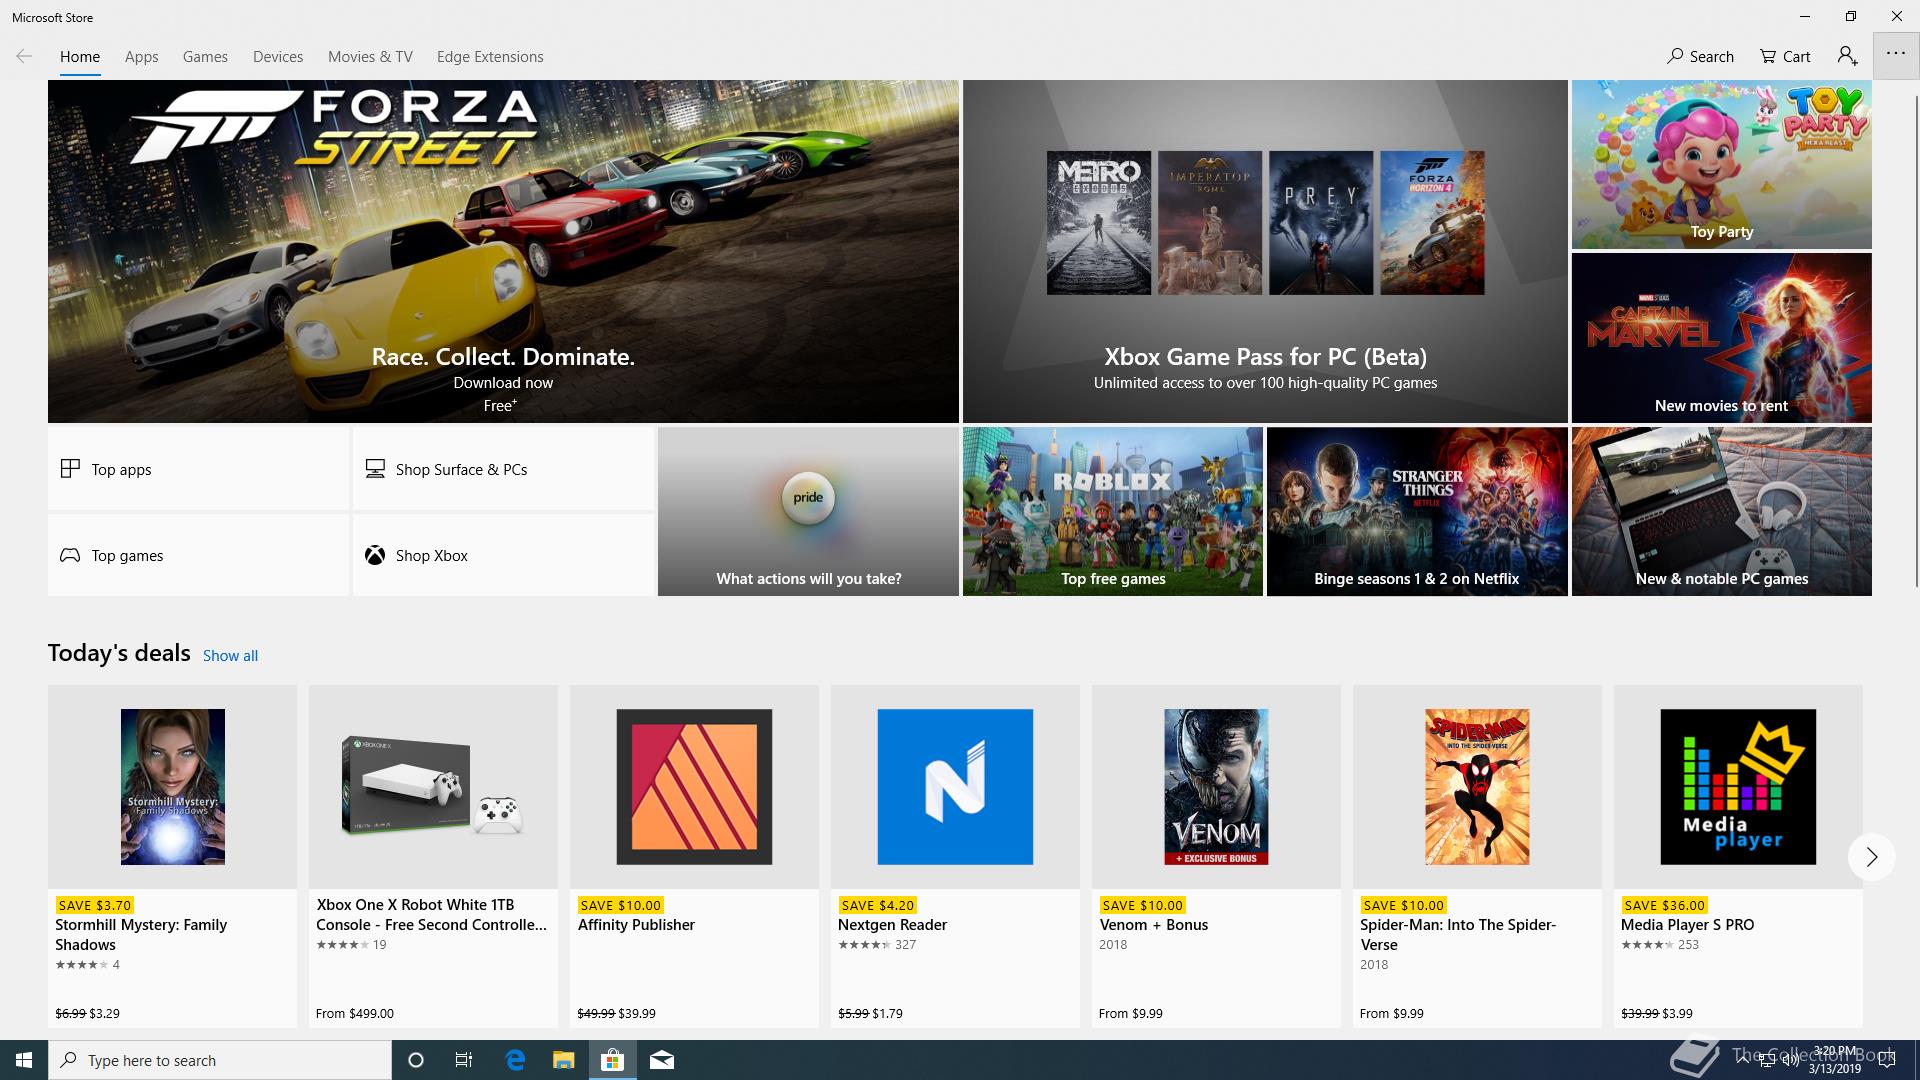Image resolution: width=1920 pixels, height=1080 pixels.
Task: Open the Search magnifier in Store header
Action: [1700, 56]
